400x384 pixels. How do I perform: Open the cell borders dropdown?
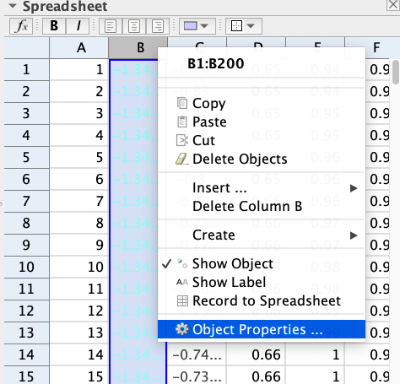[x=244, y=26]
